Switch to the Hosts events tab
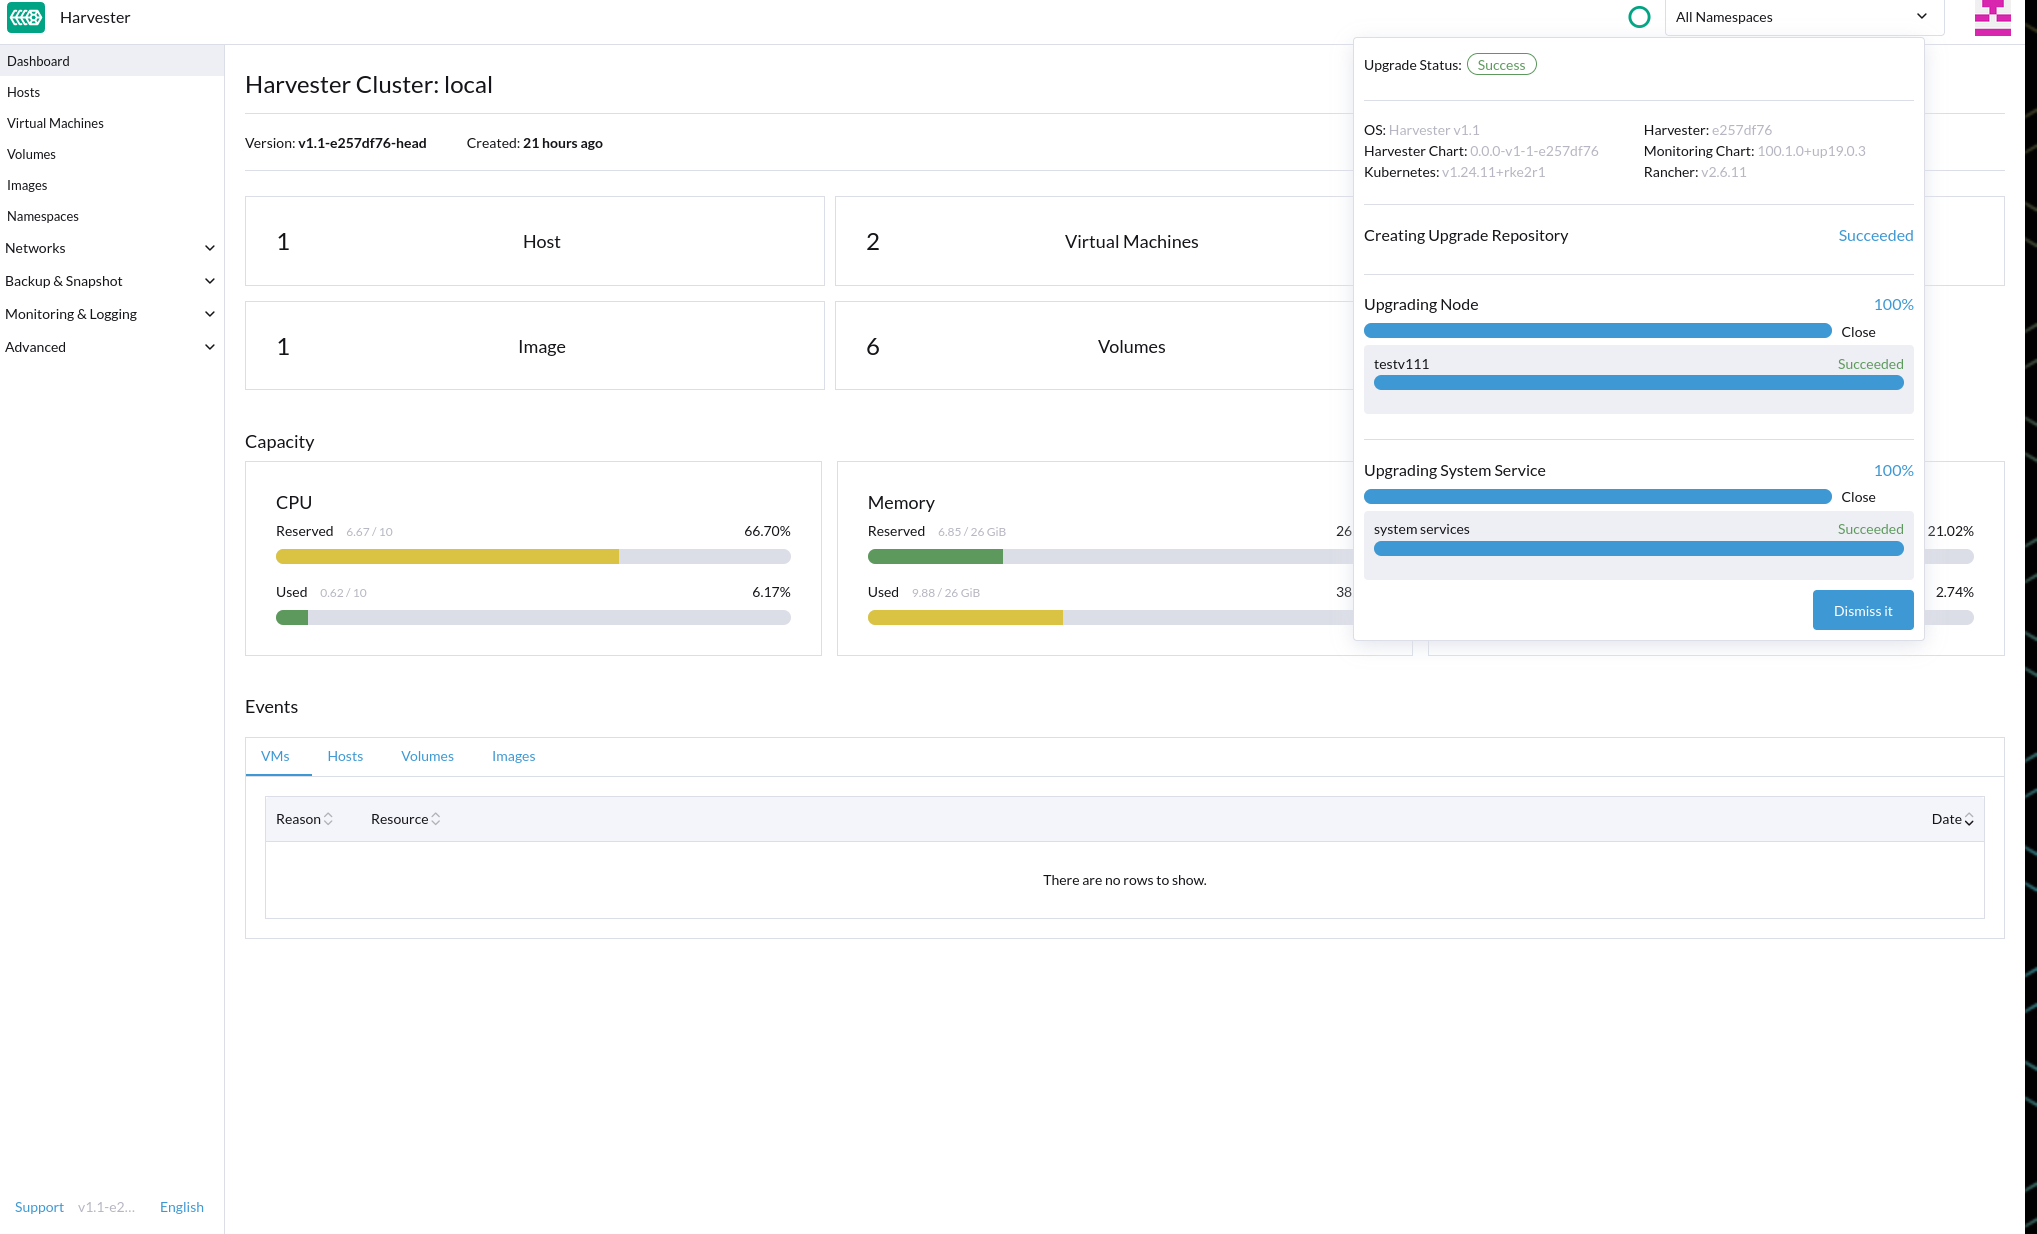Viewport: 2037px width, 1234px height. pos(345,756)
